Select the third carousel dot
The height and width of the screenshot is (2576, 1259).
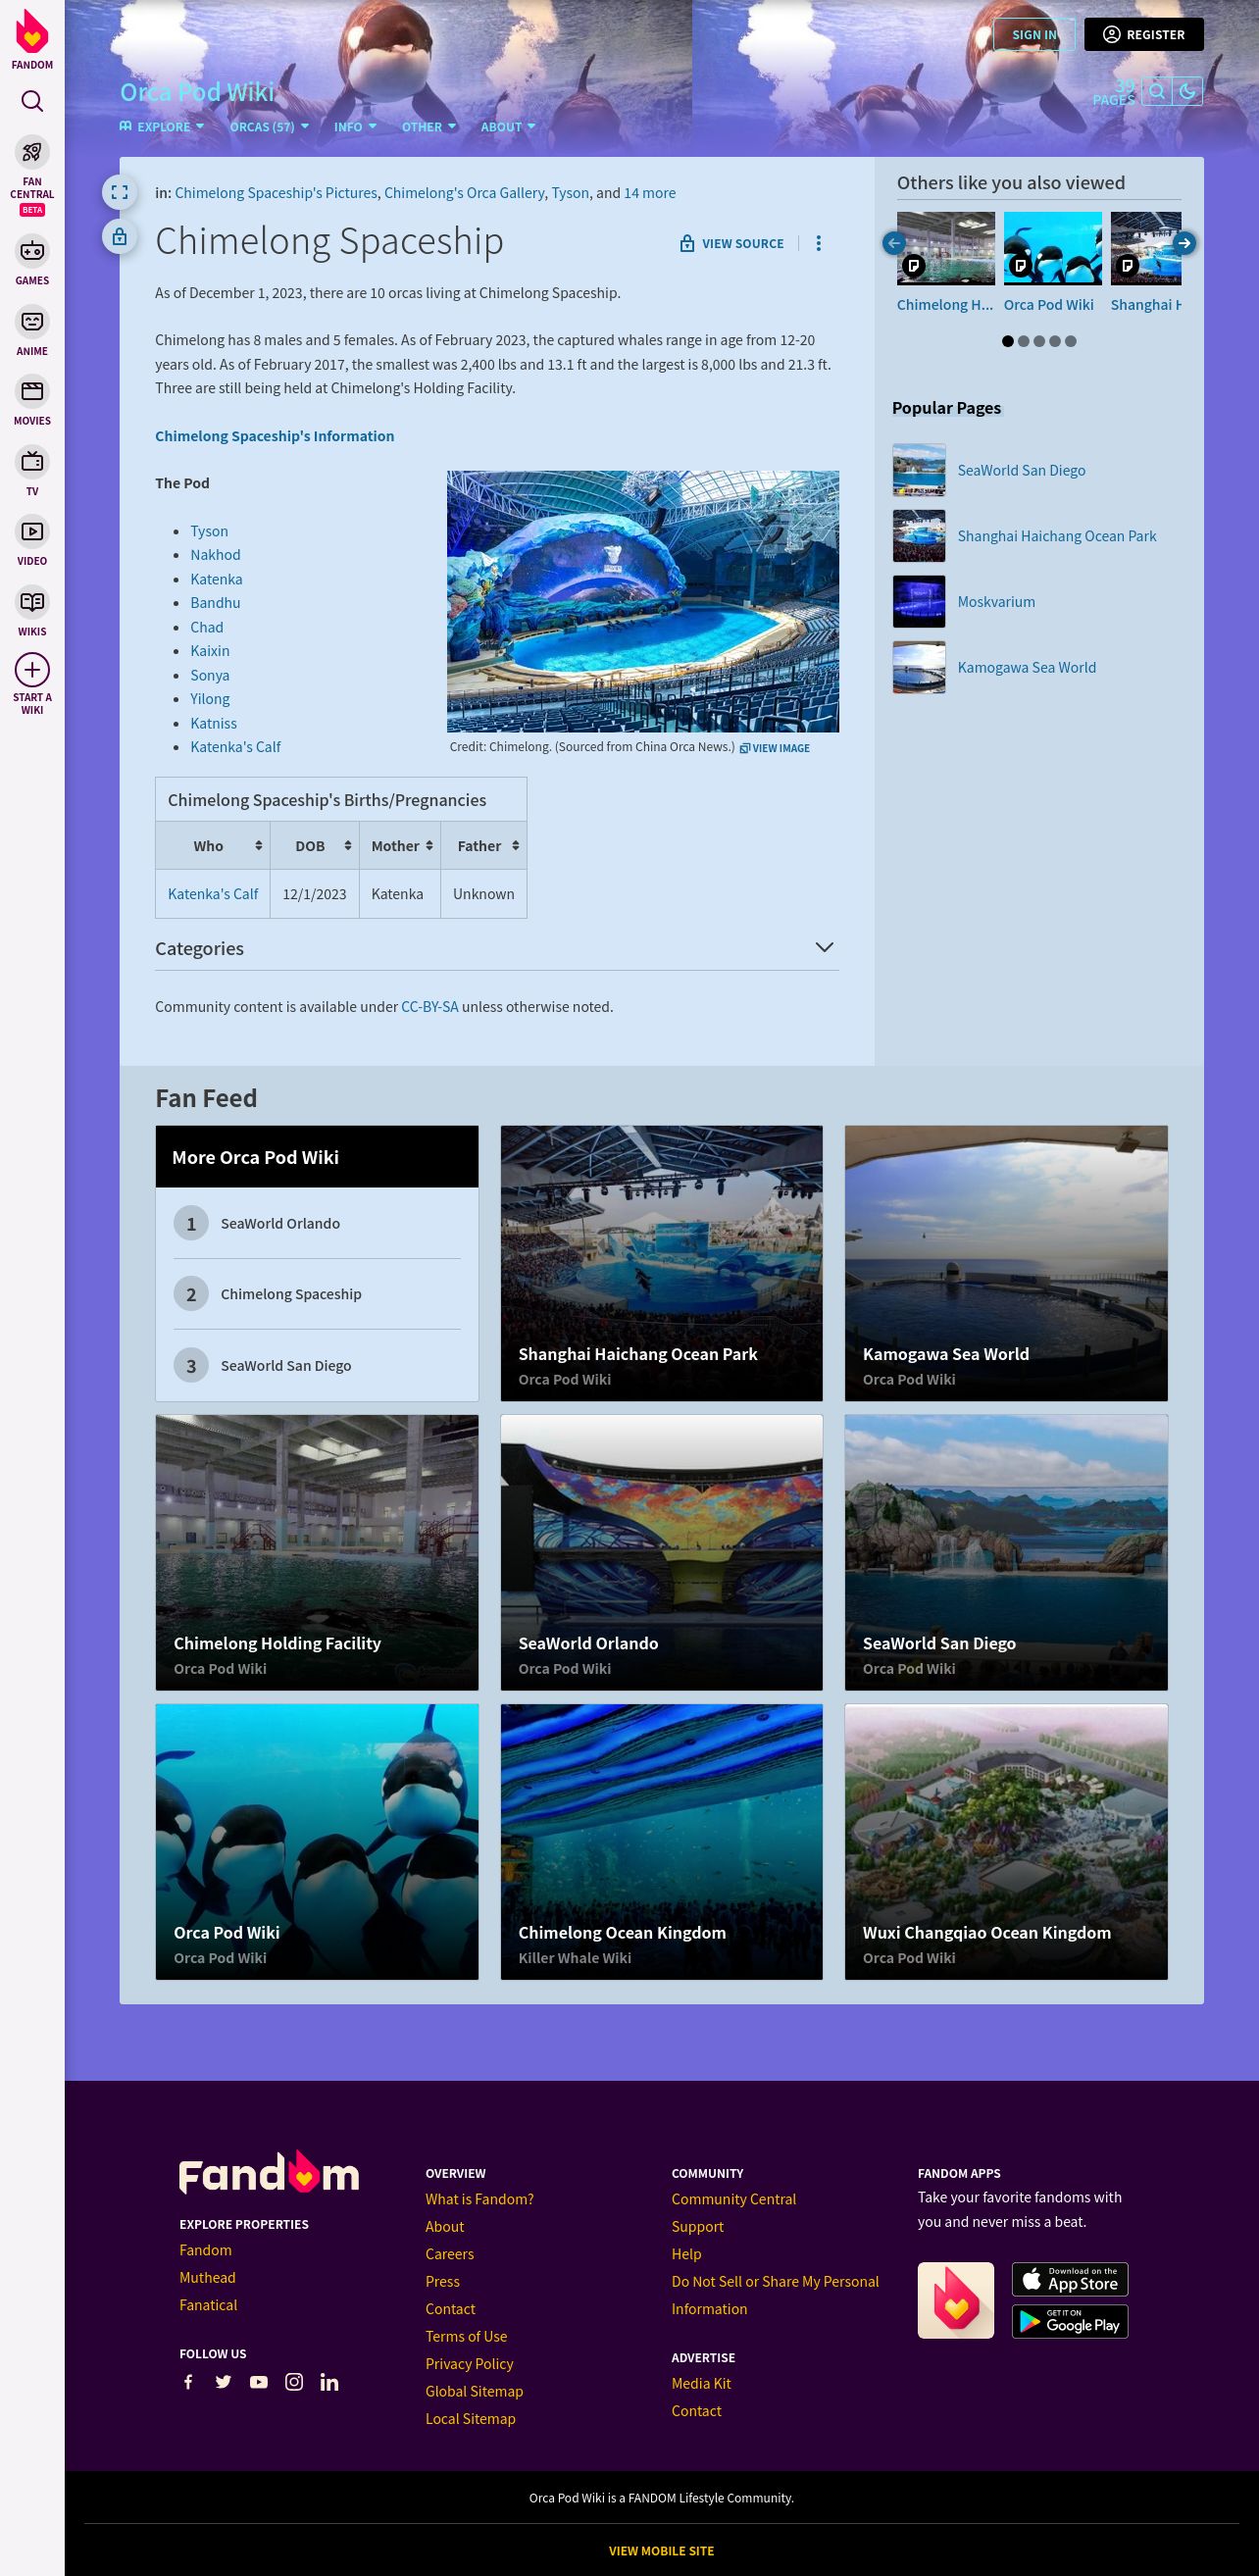click(1039, 341)
